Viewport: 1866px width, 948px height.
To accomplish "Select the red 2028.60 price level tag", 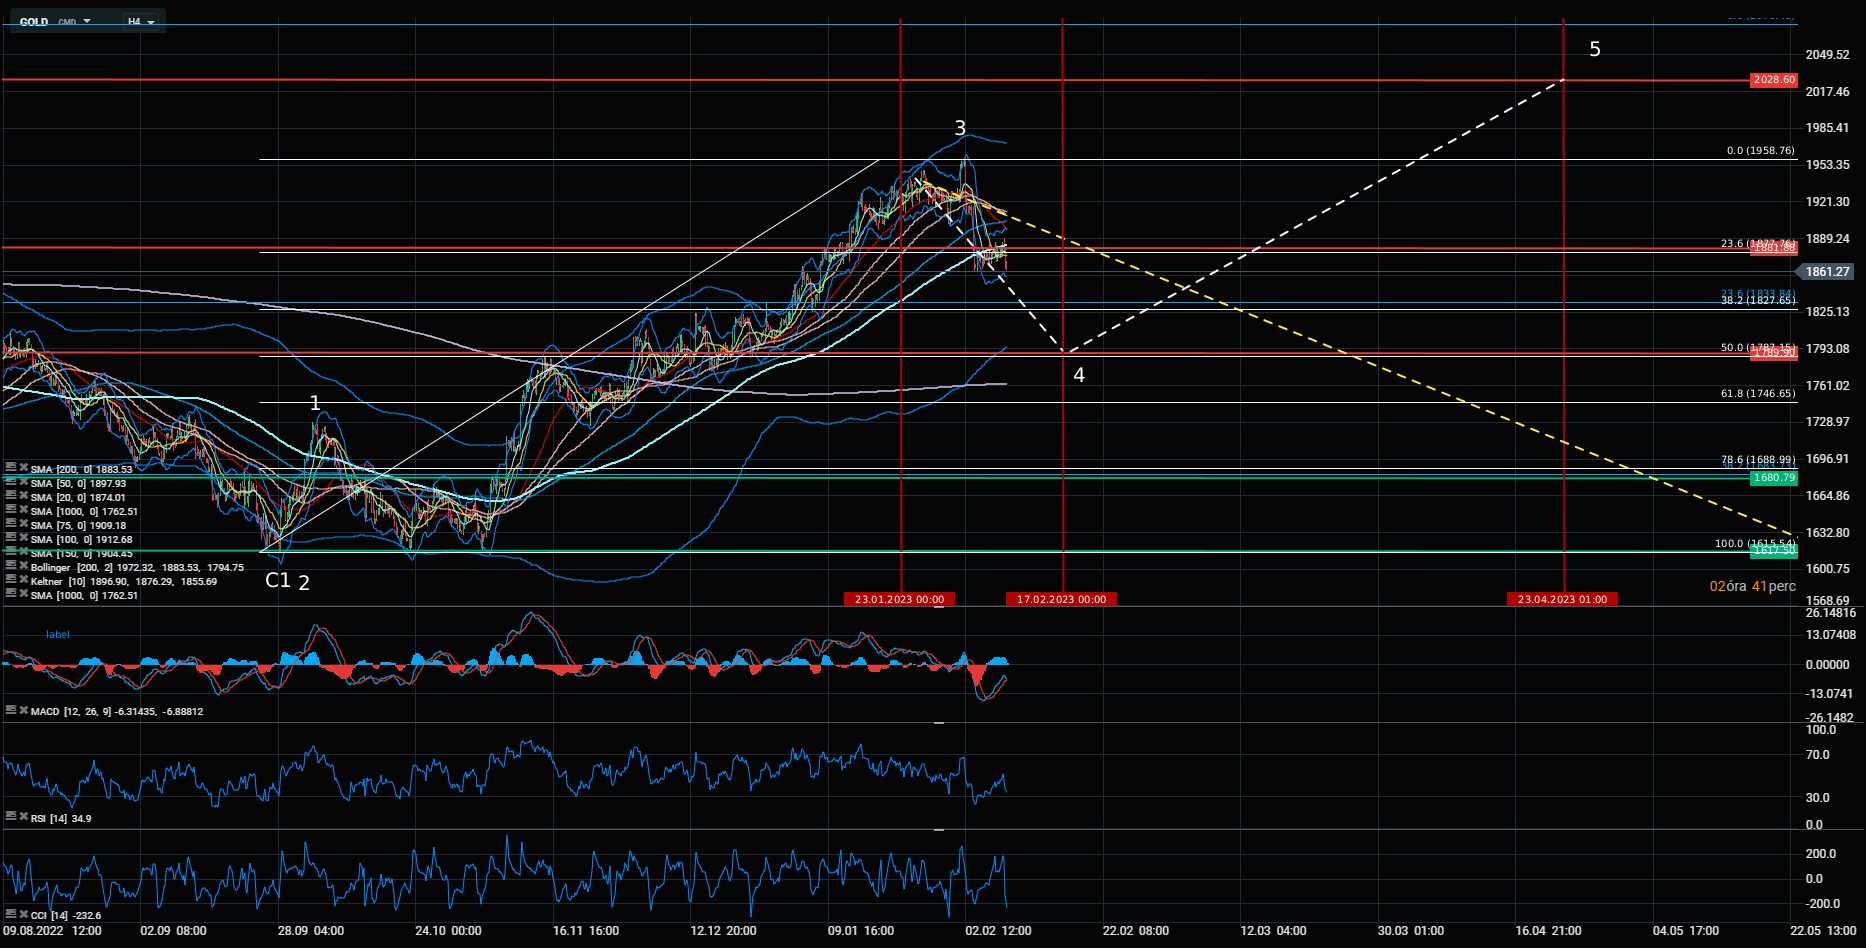I will coord(1774,80).
